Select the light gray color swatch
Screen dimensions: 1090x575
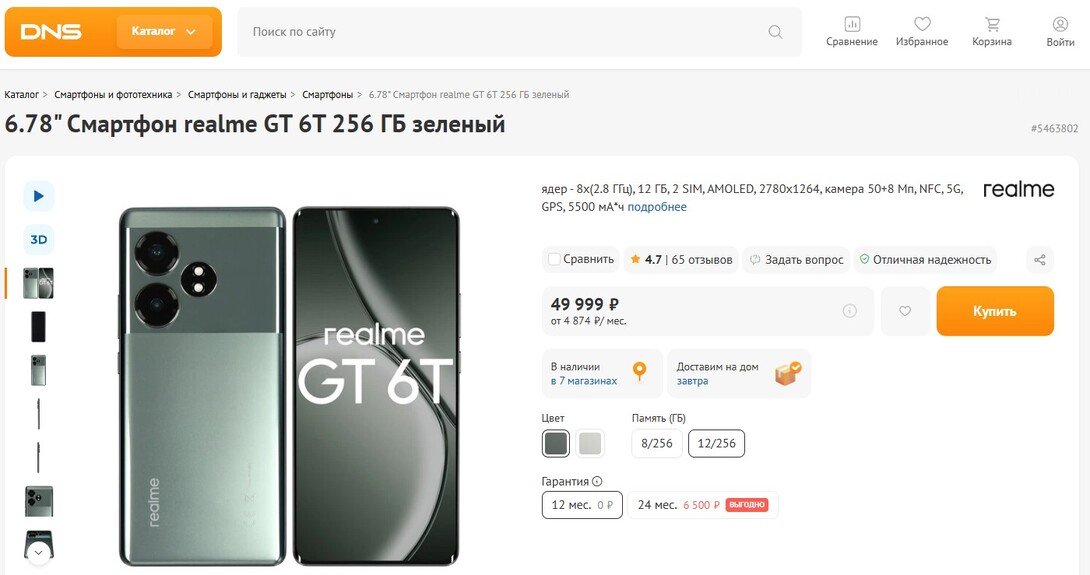click(590, 444)
